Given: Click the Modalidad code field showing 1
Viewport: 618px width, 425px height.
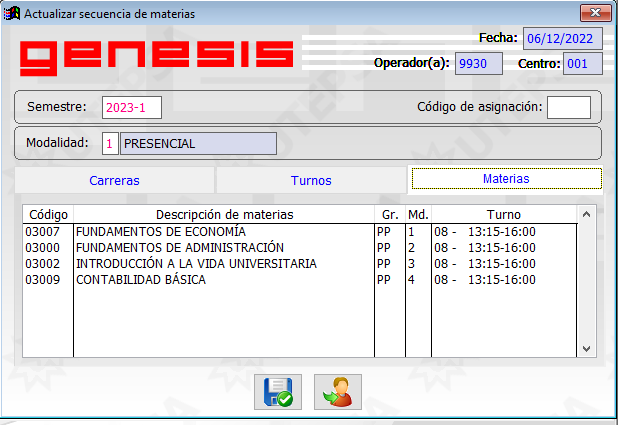Looking at the screenshot, I should (x=110, y=144).
